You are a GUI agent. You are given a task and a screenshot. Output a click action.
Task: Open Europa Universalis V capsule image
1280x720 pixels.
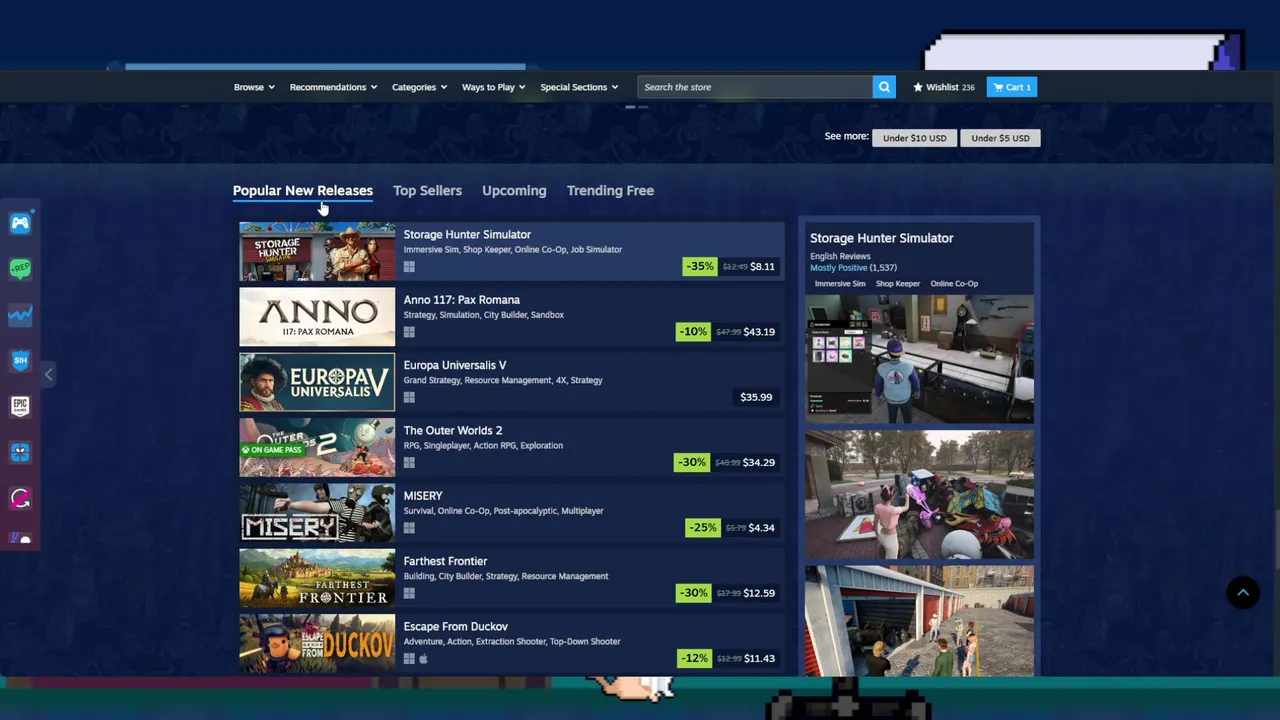(x=317, y=382)
